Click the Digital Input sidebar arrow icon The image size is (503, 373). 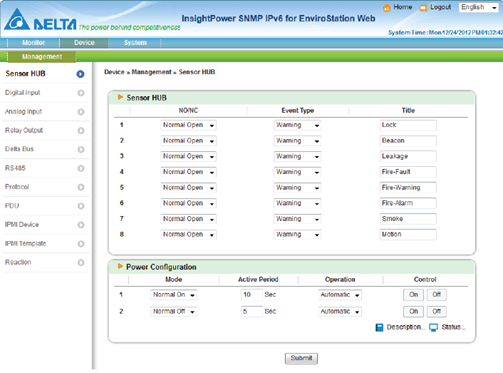coord(81,93)
